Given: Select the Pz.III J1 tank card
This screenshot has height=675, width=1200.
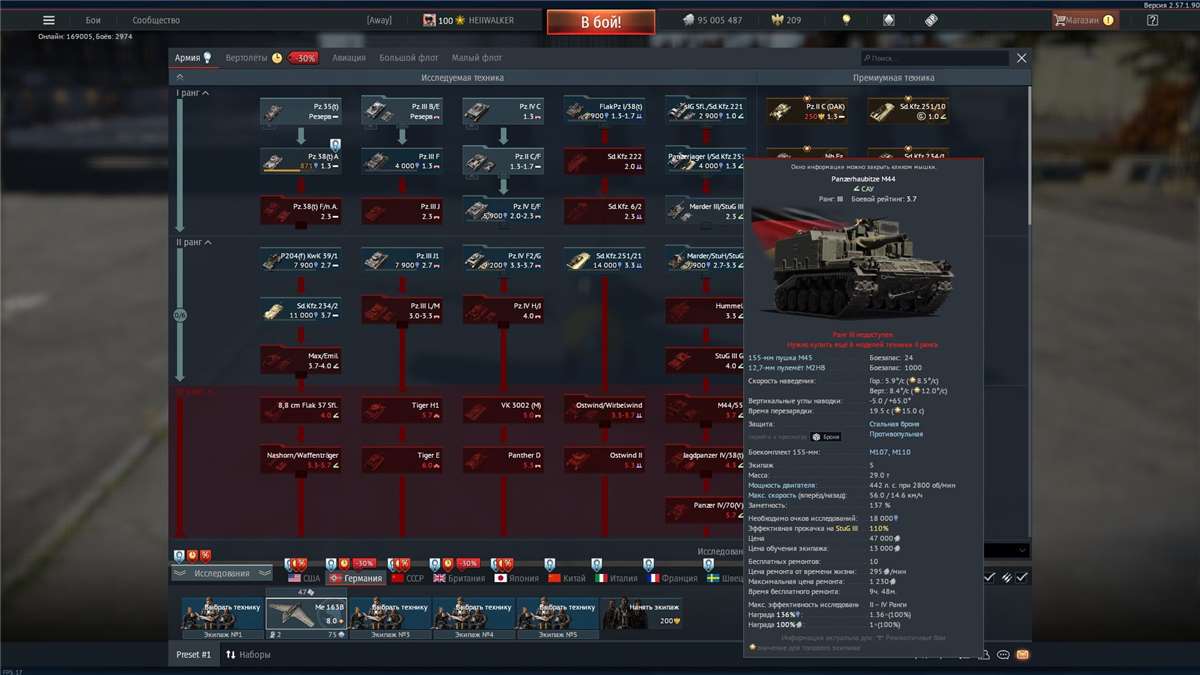Looking at the screenshot, I should (x=402, y=261).
